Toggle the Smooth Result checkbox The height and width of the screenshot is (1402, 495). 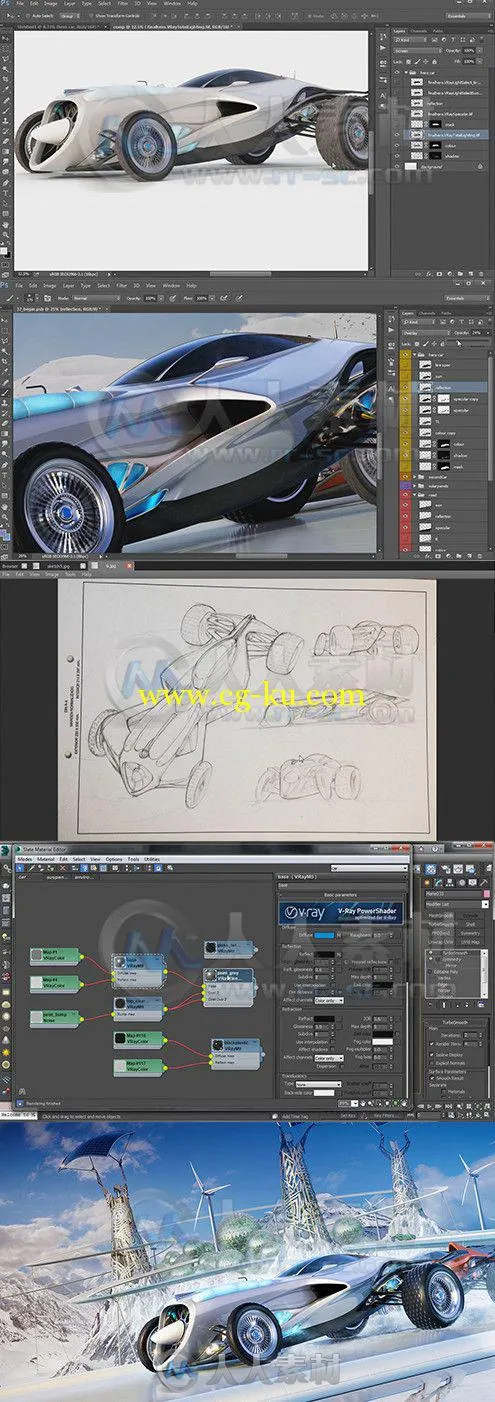(432, 1078)
